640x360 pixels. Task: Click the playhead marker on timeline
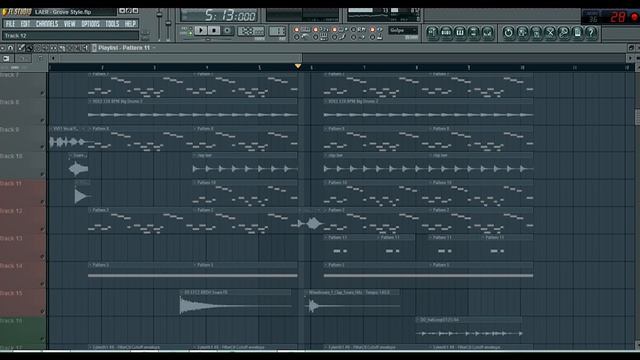point(298,66)
